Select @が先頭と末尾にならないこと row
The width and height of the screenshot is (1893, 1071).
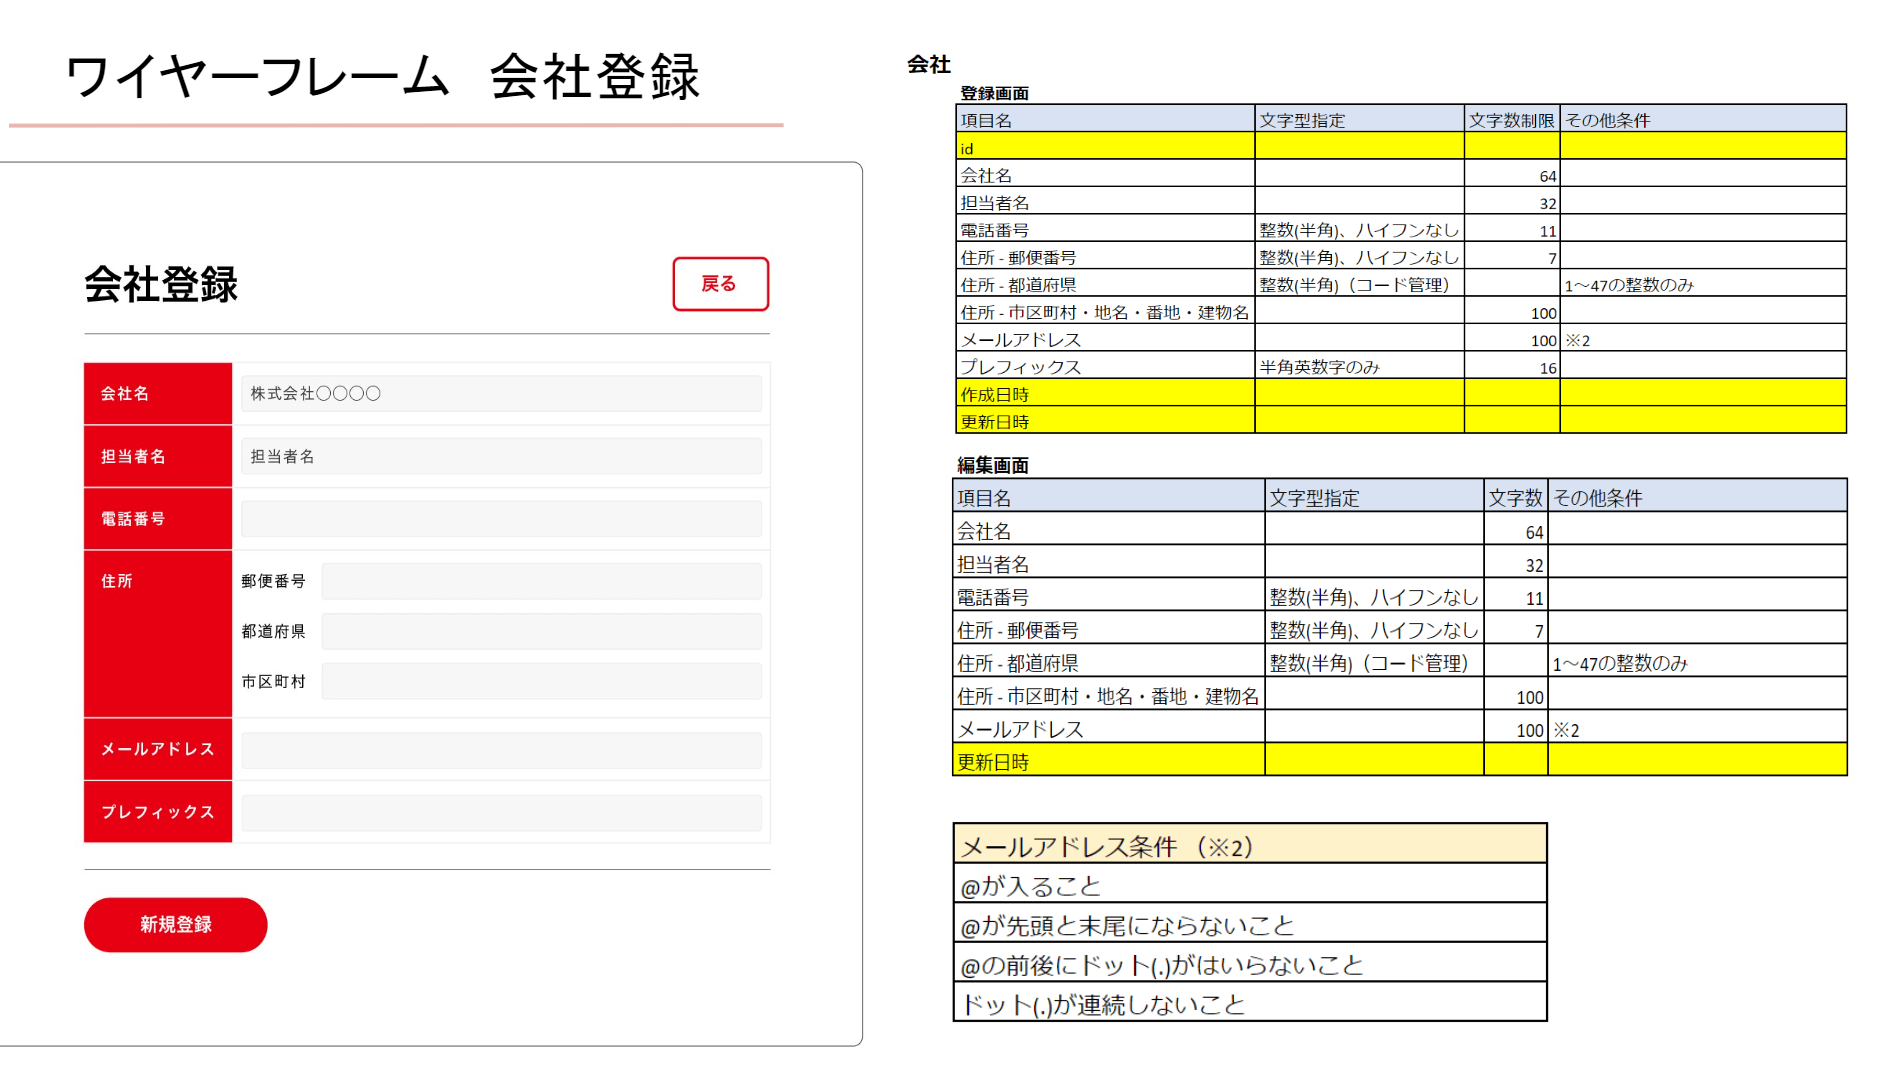(x=1250, y=923)
